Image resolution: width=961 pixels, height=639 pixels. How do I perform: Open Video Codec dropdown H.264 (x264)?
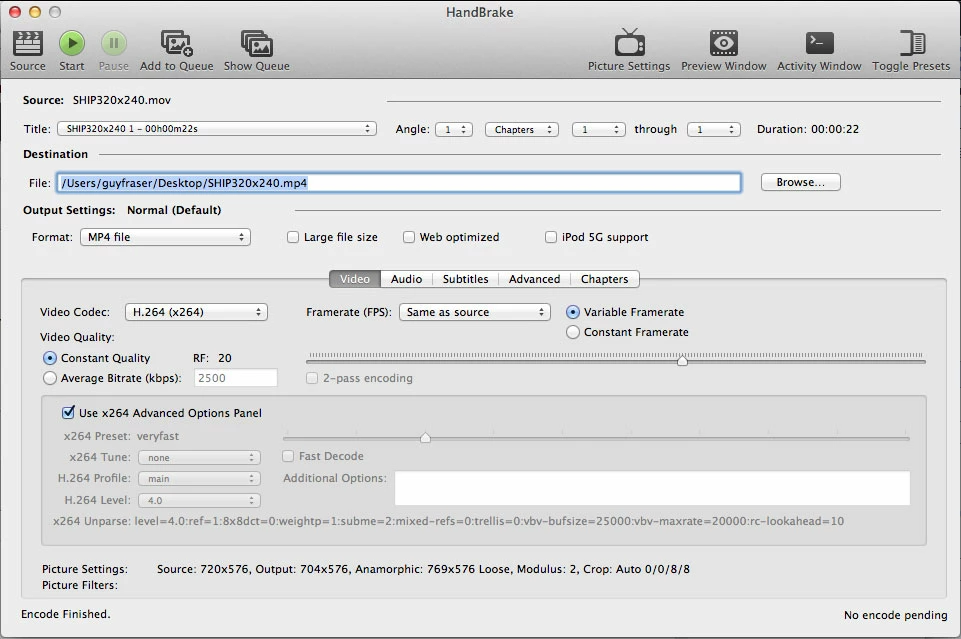pyautogui.click(x=196, y=312)
